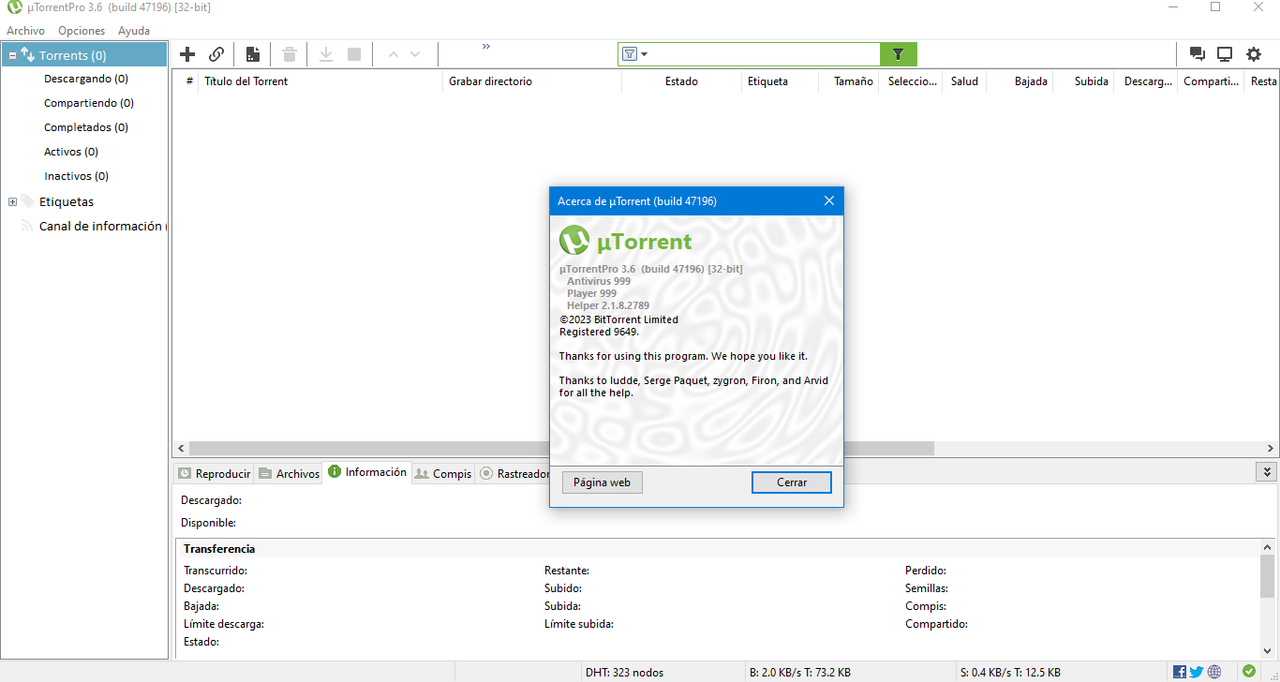
Task: Select Inactivos (0) category
Action: [x=76, y=176]
